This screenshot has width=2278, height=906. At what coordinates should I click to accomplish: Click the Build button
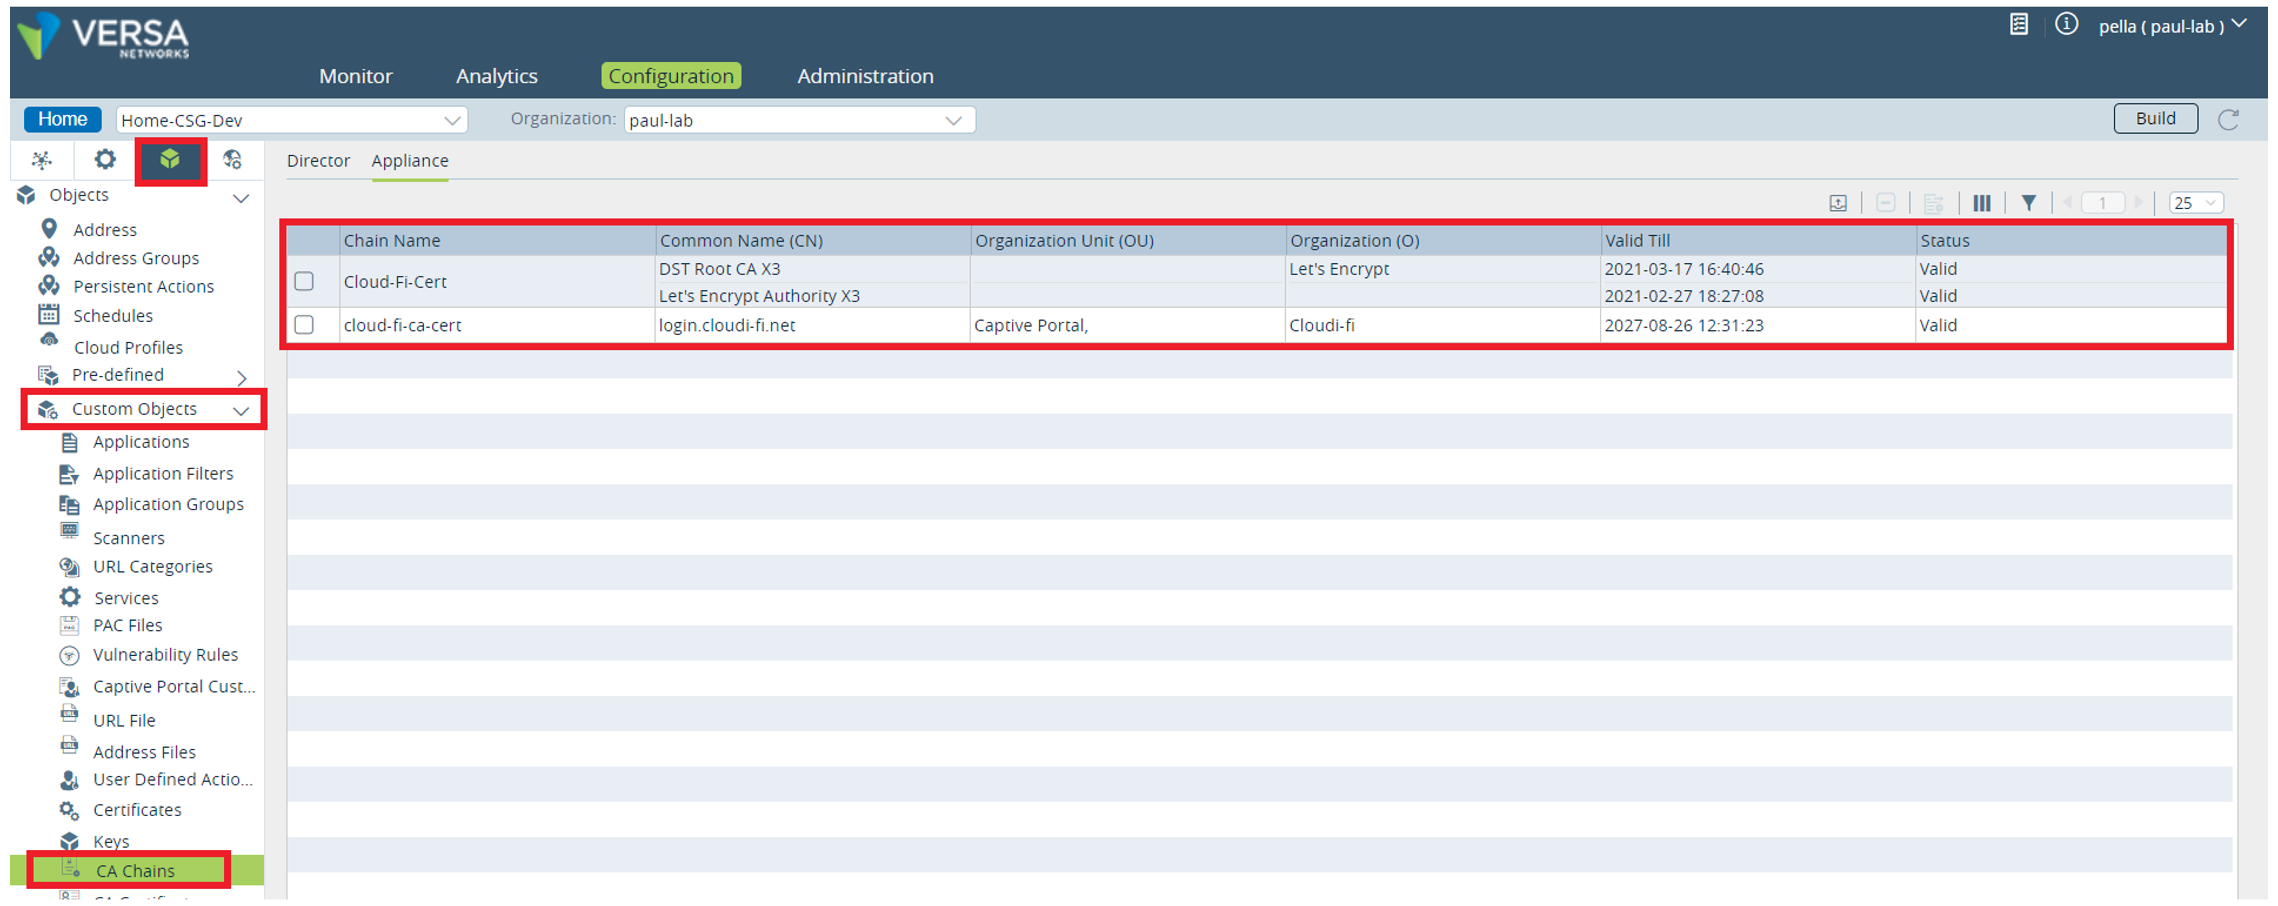(2154, 118)
